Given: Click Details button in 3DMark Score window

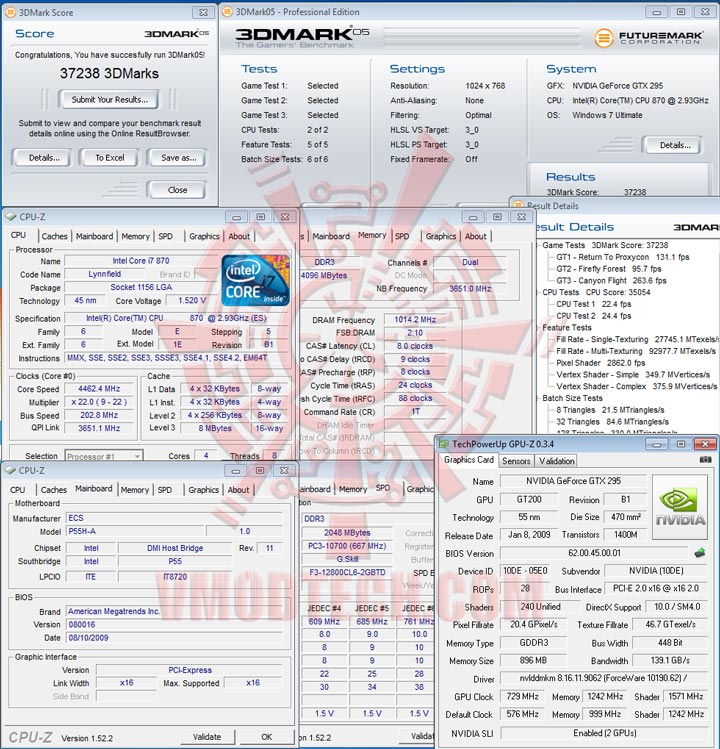Looking at the screenshot, I should coord(43,158).
